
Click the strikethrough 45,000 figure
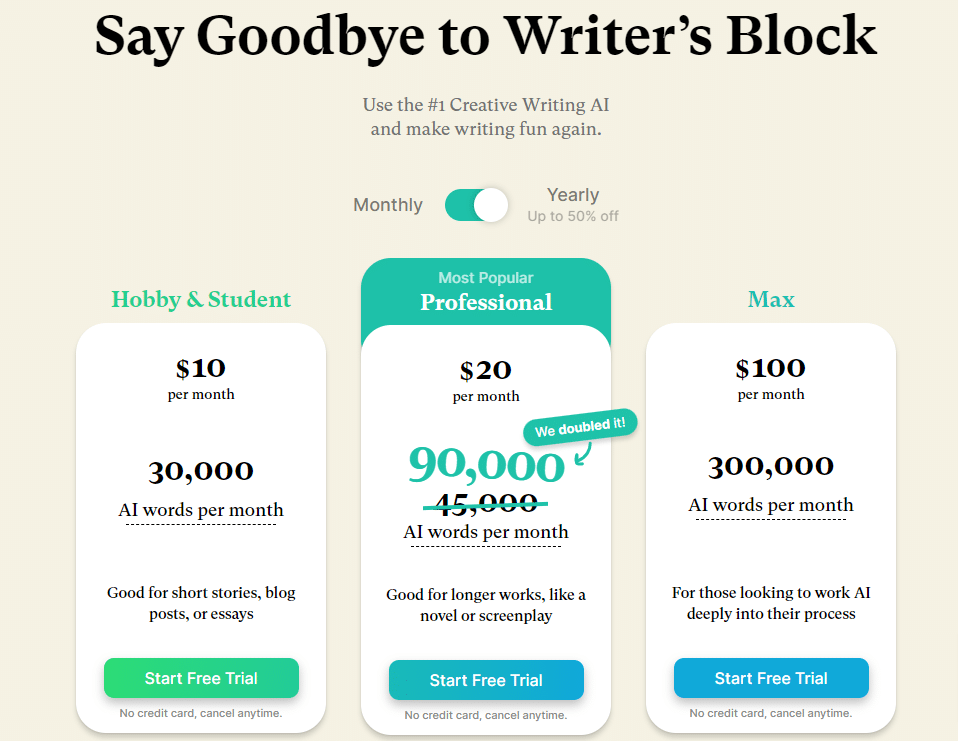tap(486, 503)
